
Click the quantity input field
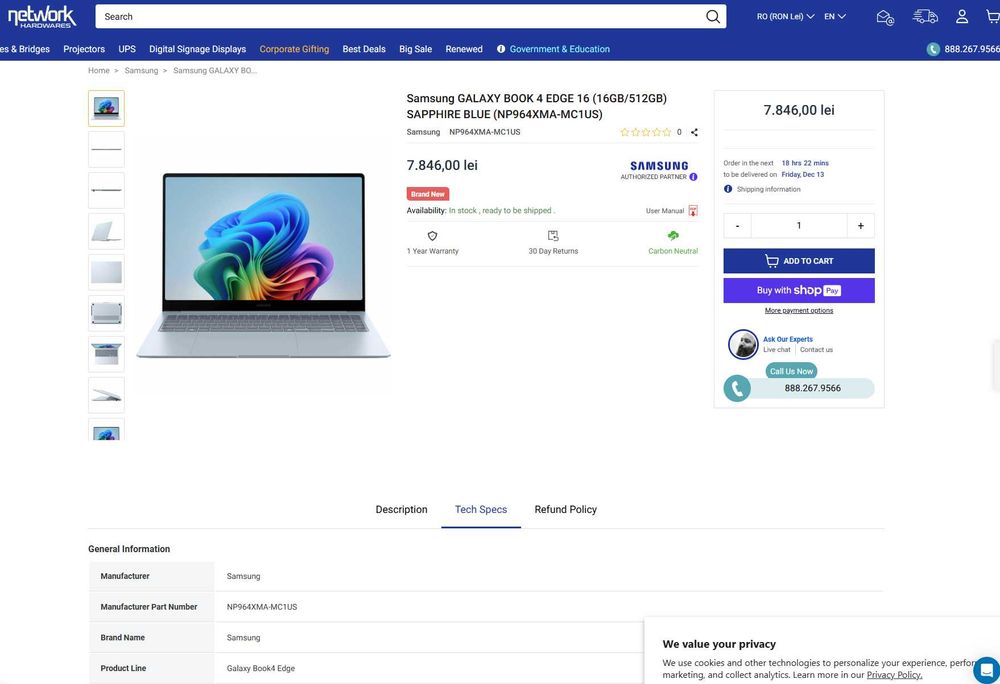(799, 226)
